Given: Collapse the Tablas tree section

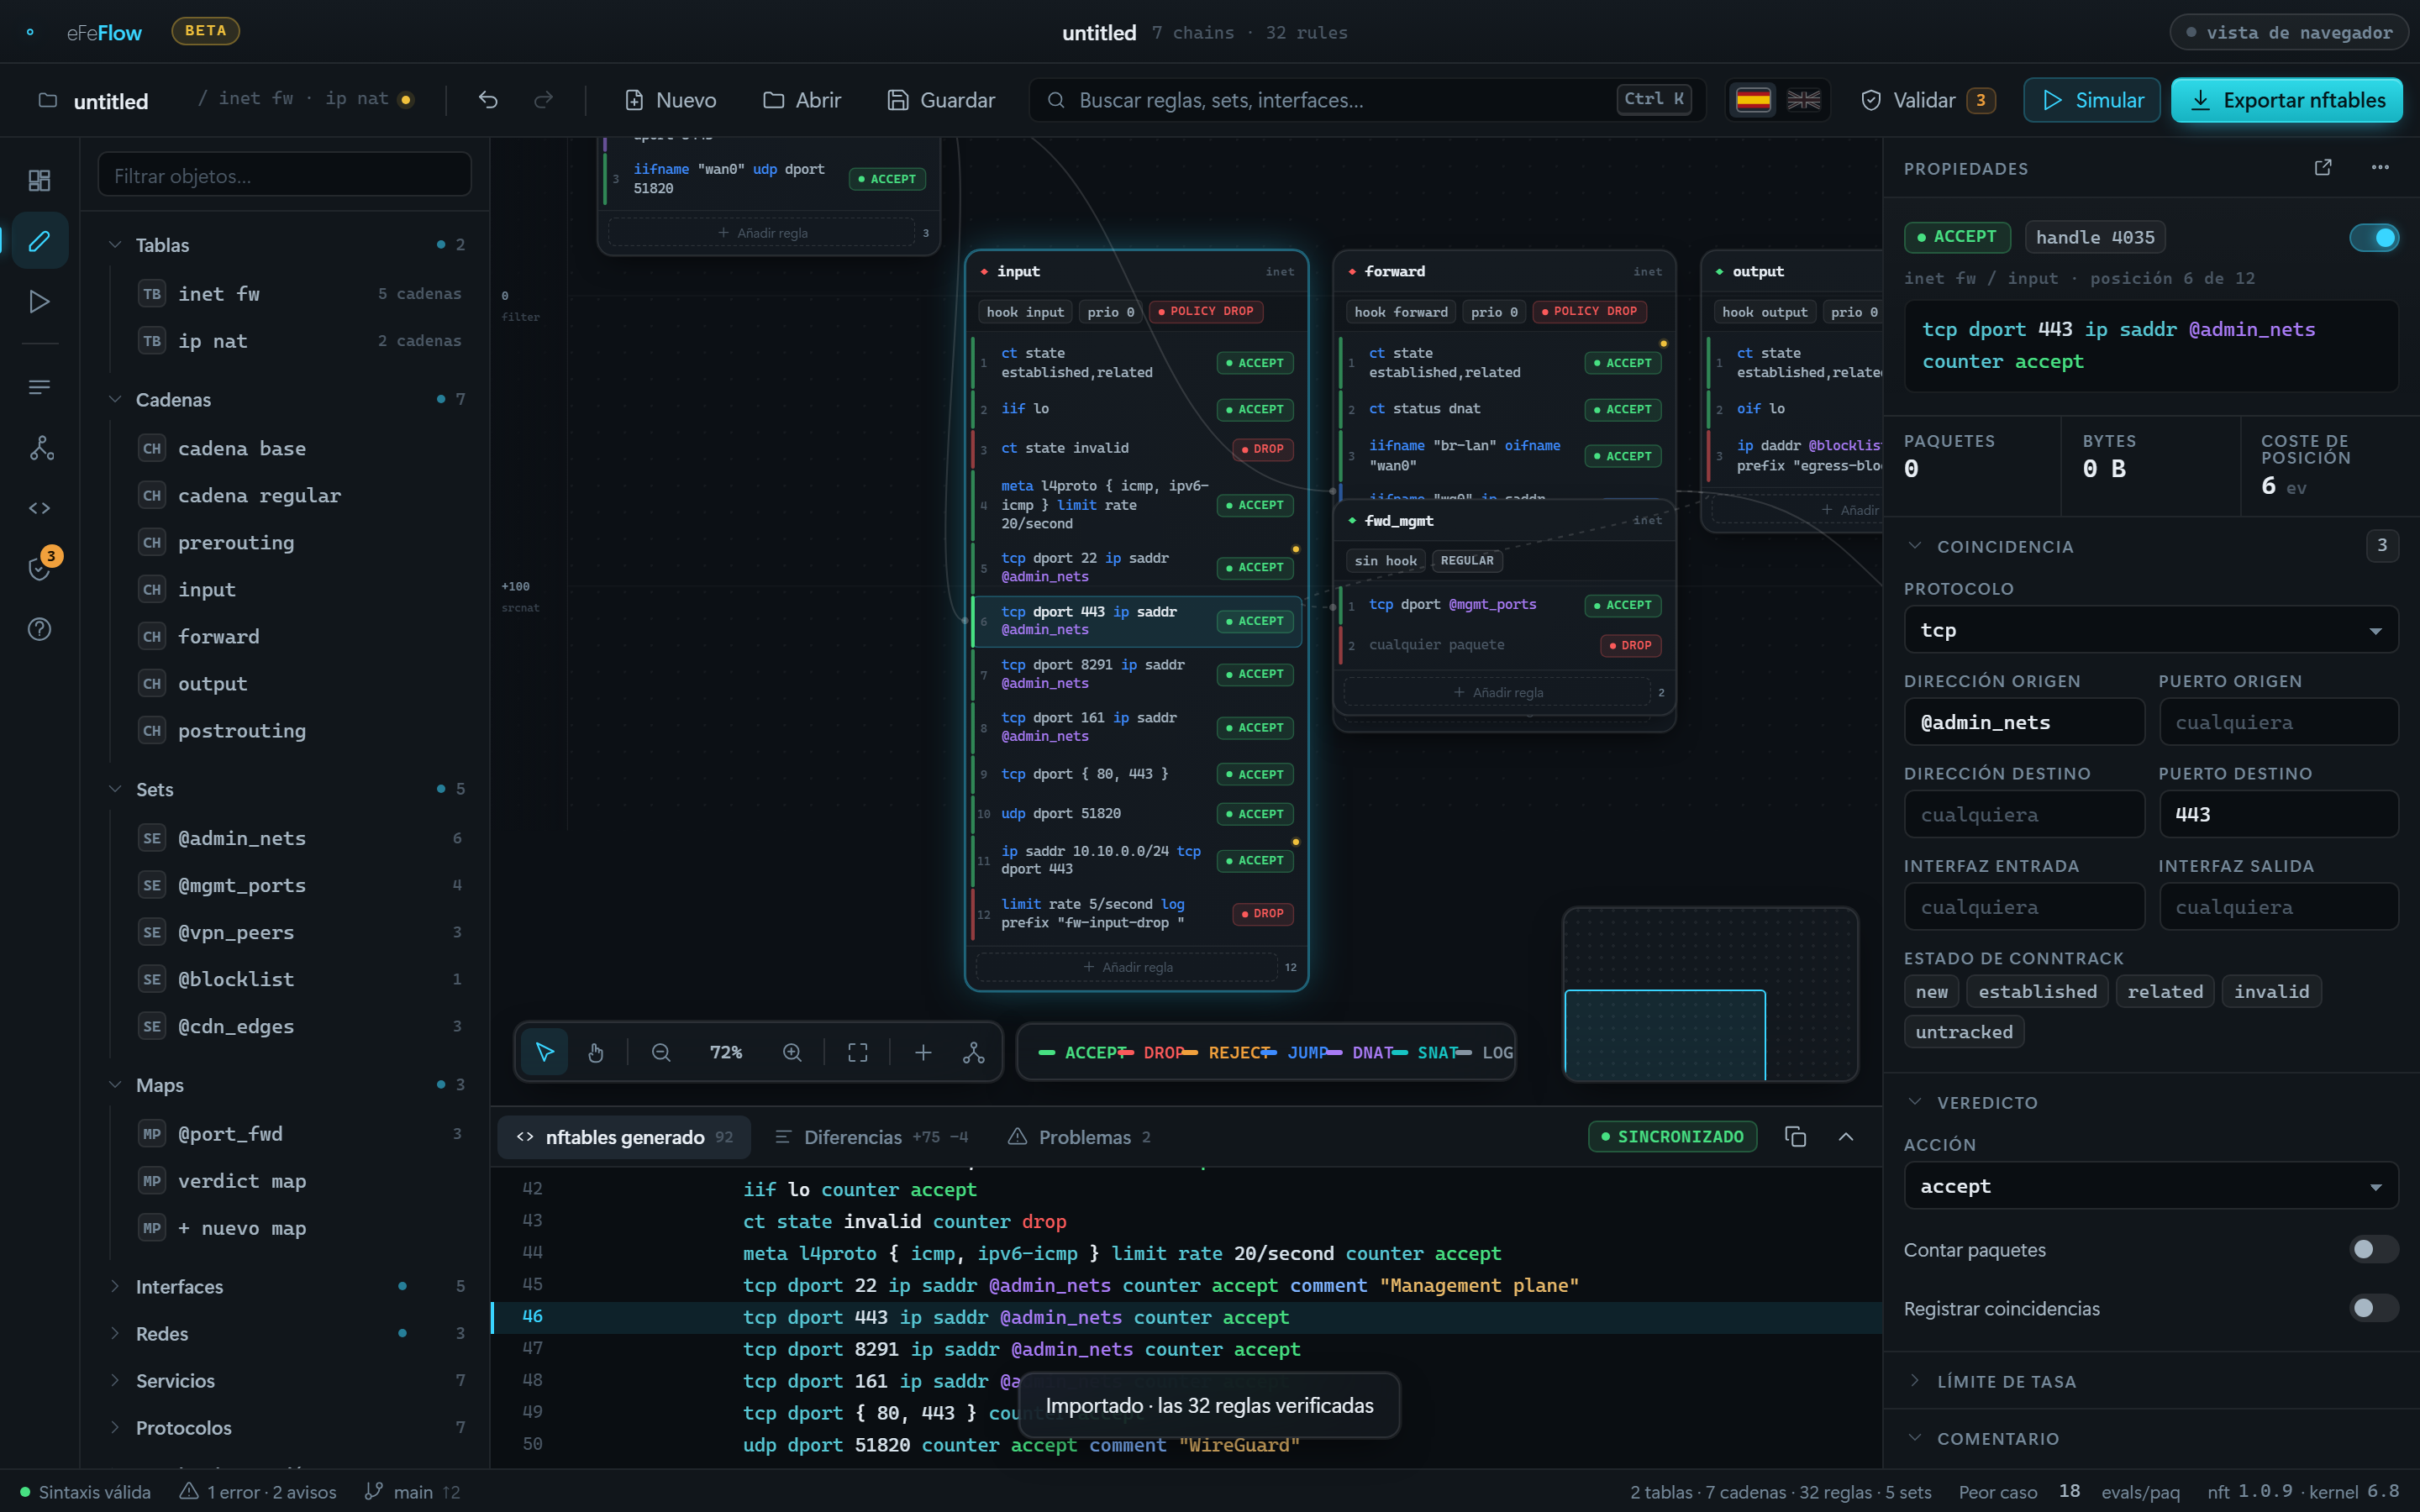Looking at the screenshot, I should click(x=115, y=245).
